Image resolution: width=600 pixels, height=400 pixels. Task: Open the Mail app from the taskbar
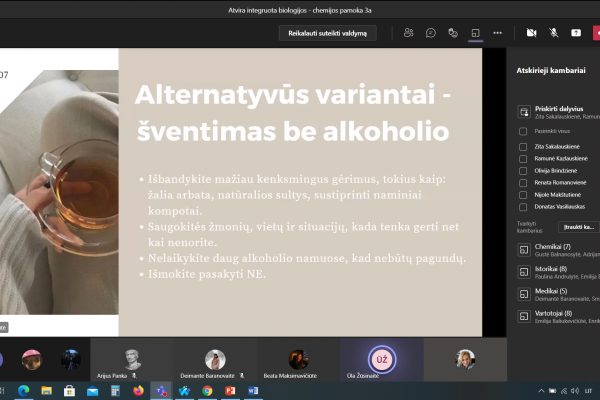93,391
